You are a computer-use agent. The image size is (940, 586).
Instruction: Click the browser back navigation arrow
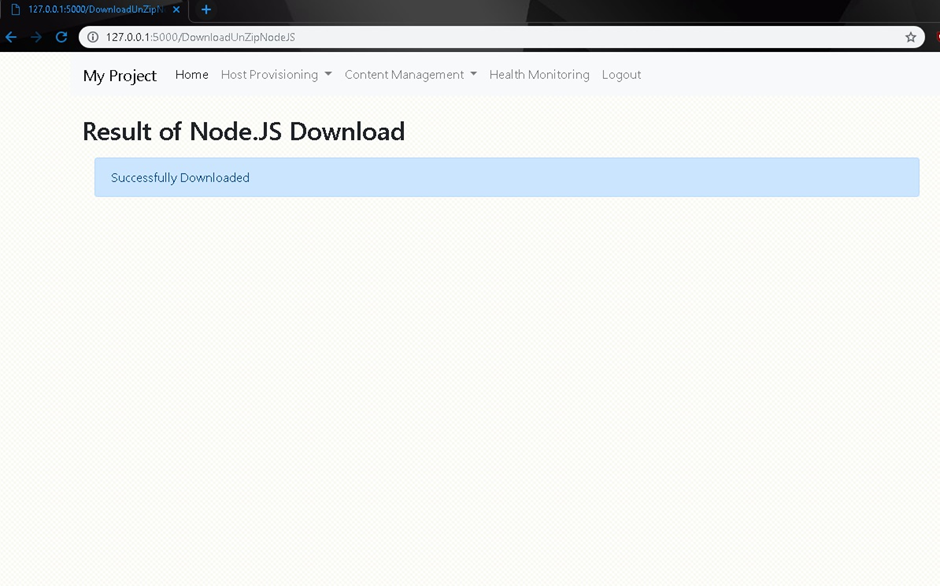pyautogui.click(x=11, y=37)
